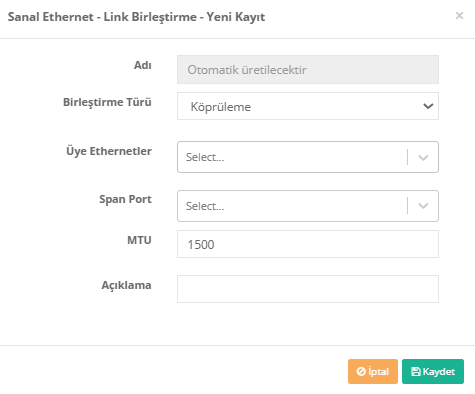Click the Adı field label

(143, 65)
